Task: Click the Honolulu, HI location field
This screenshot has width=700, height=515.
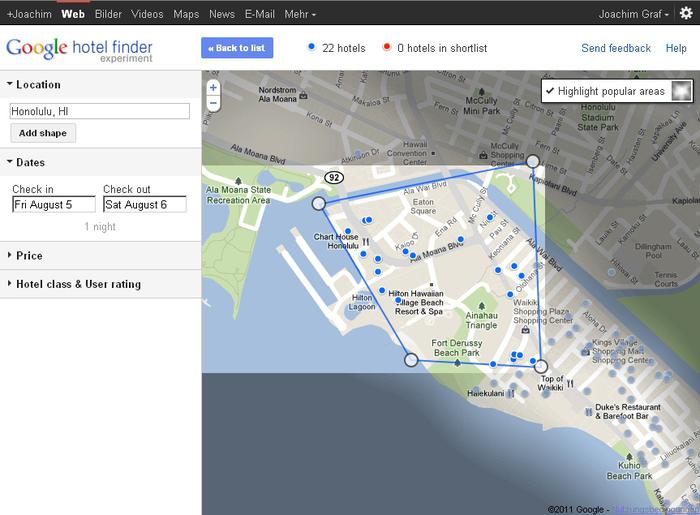Action: (x=100, y=111)
